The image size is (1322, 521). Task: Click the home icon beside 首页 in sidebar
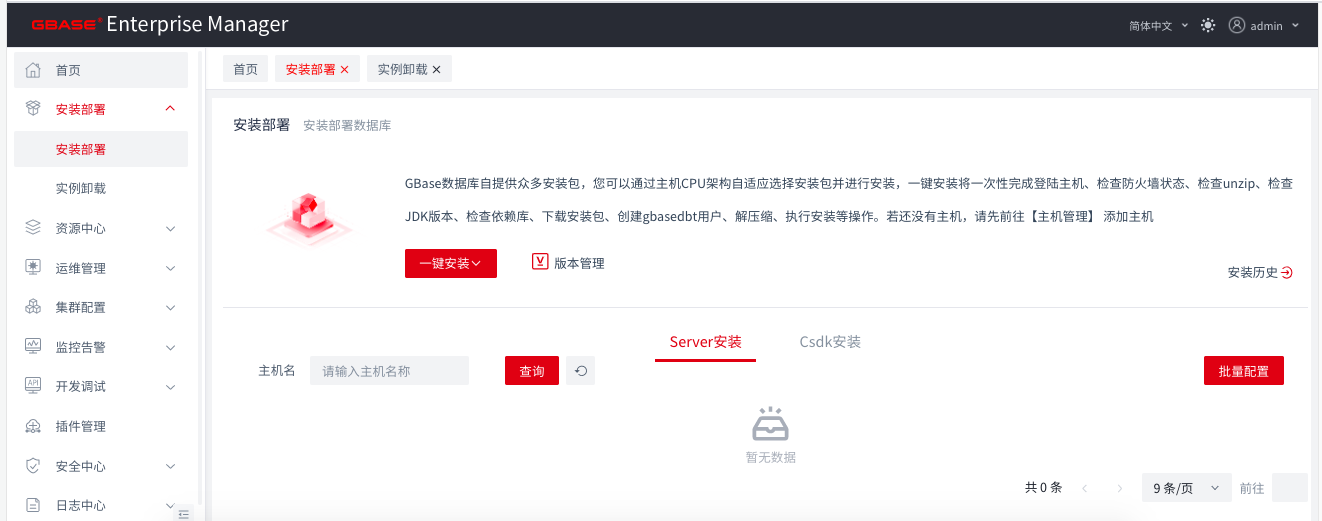coord(33,70)
